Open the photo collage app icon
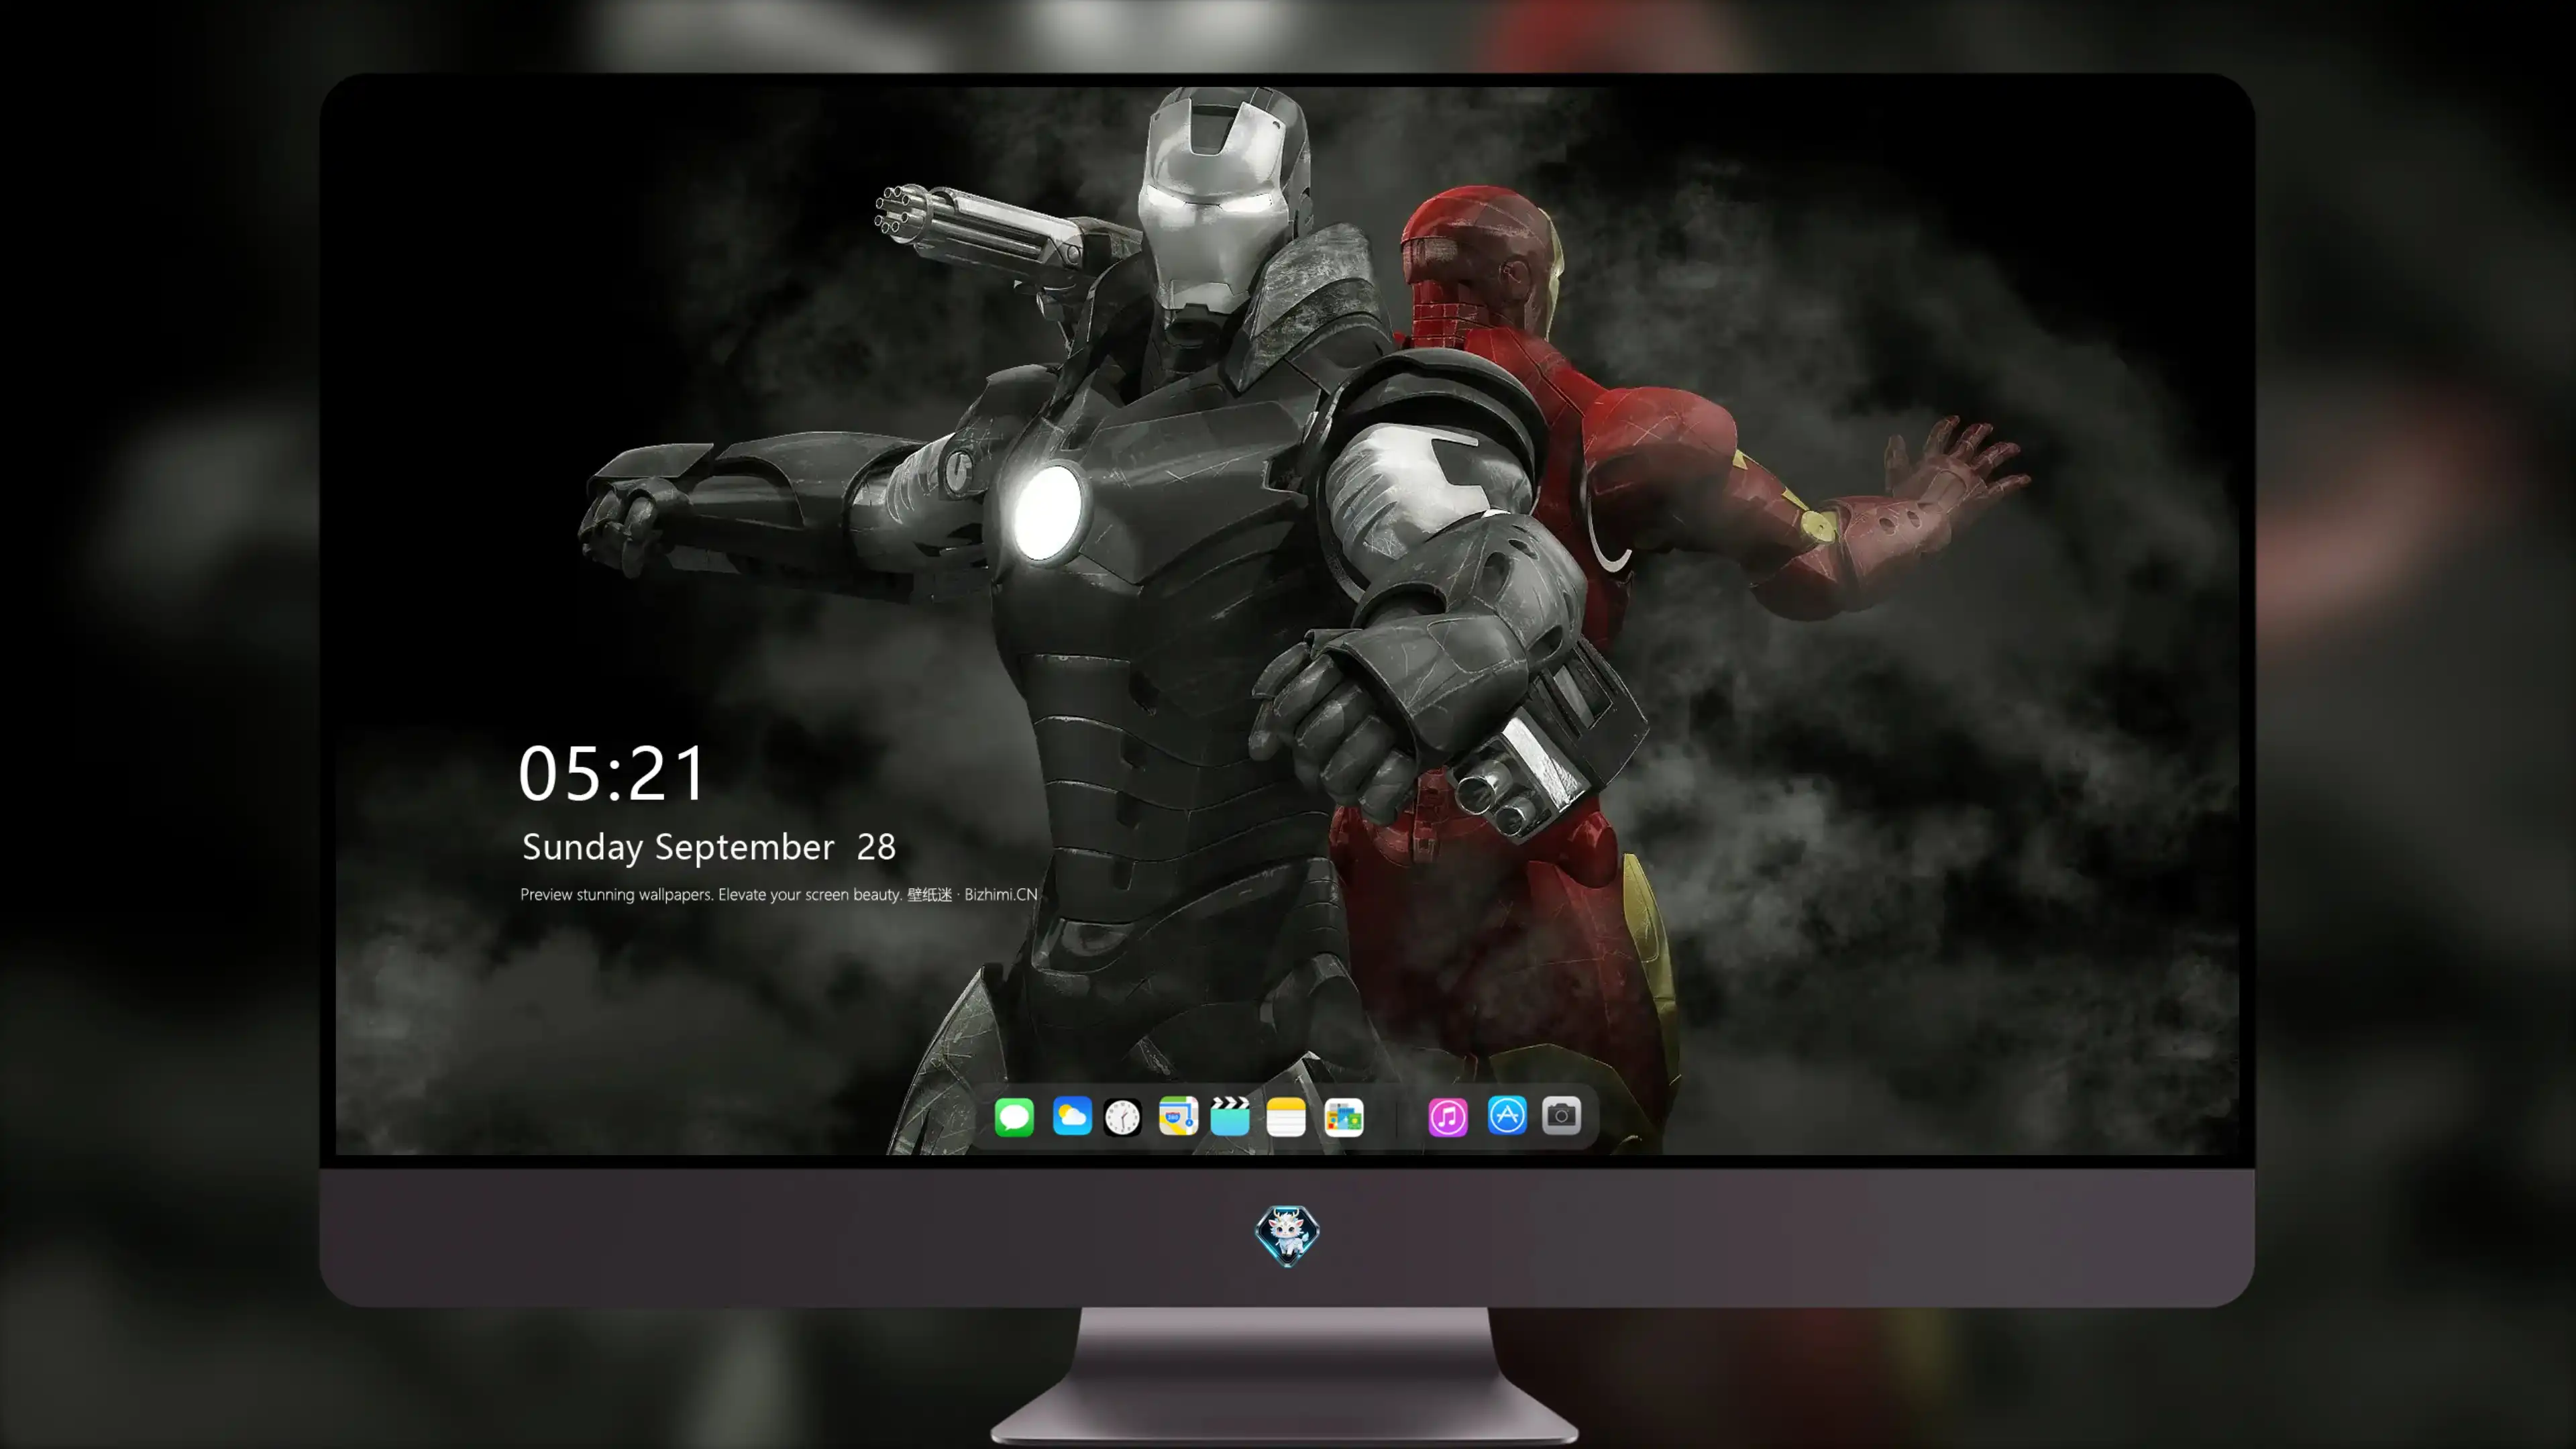The height and width of the screenshot is (1449, 2576). pyautogui.click(x=1344, y=1117)
